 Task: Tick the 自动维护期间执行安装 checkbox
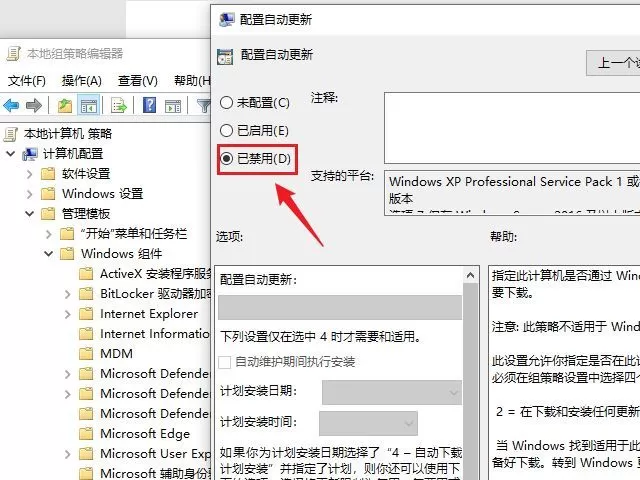point(225,362)
